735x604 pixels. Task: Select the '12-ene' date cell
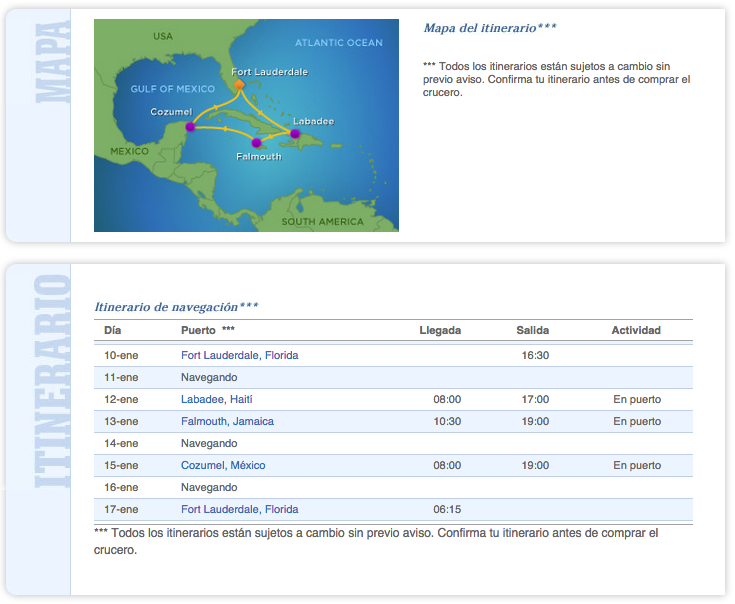point(121,399)
